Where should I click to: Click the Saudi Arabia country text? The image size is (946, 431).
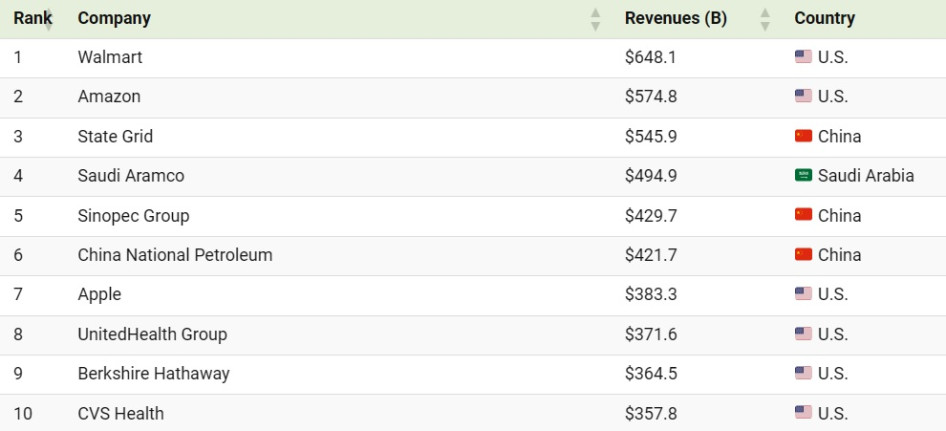click(x=866, y=176)
